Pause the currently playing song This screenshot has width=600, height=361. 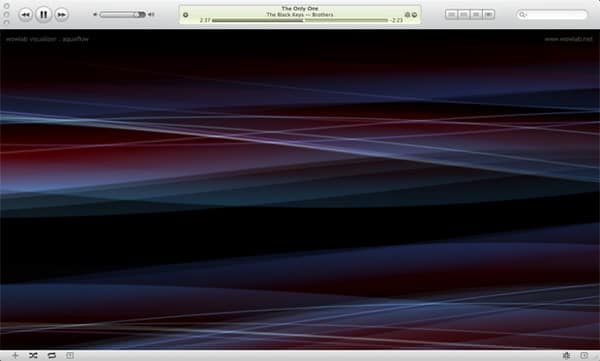44,15
